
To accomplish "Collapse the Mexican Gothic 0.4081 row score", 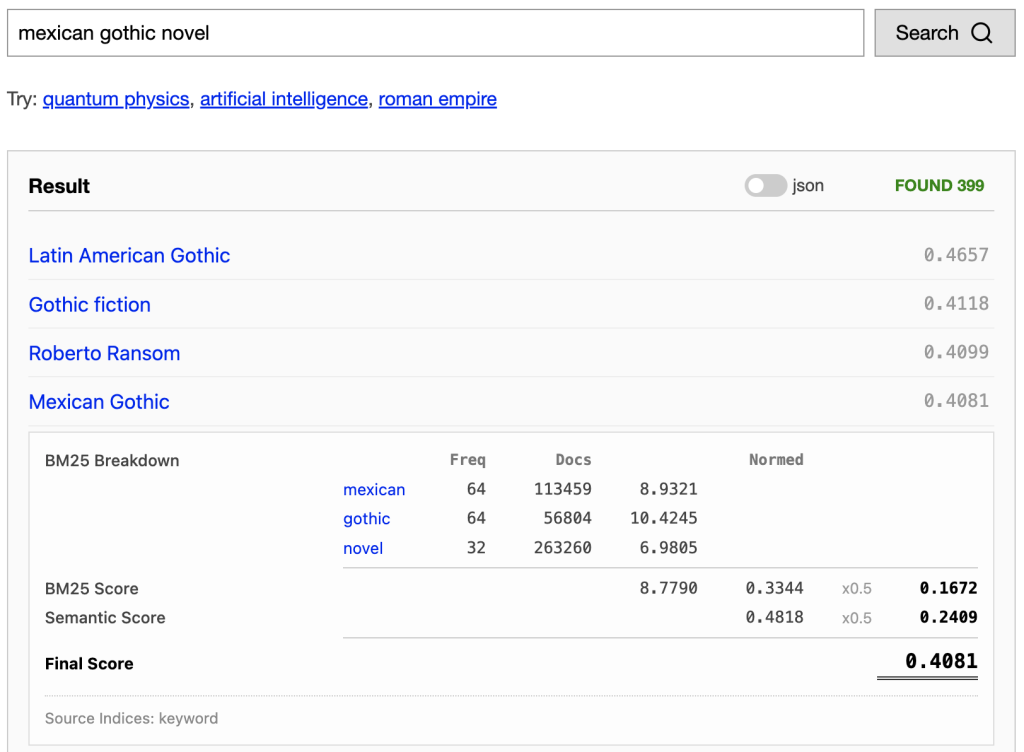I will pyautogui.click(x=955, y=401).
